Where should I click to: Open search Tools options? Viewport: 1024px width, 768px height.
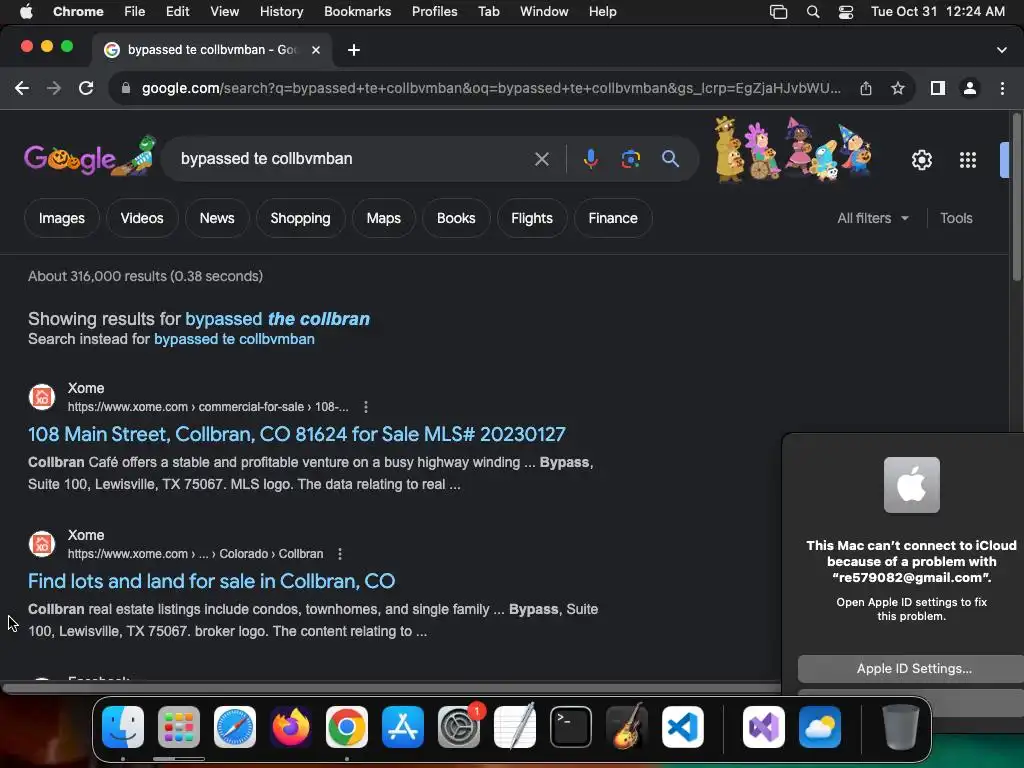point(956,218)
